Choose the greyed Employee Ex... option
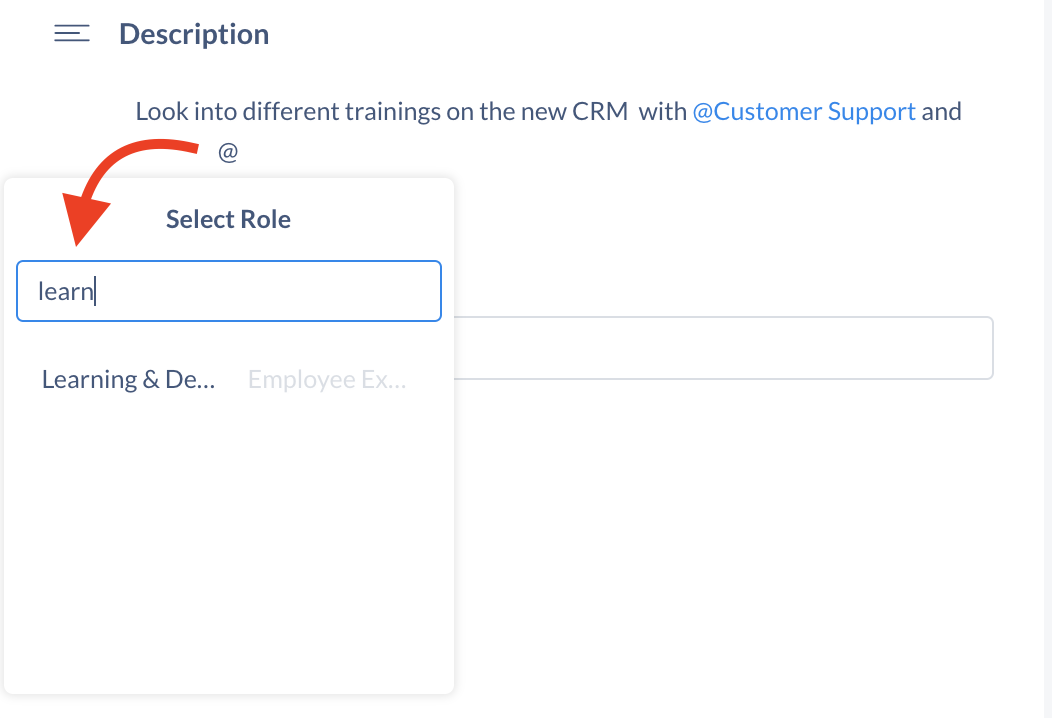The image size is (1052, 718). pyautogui.click(x=327, y=380)
